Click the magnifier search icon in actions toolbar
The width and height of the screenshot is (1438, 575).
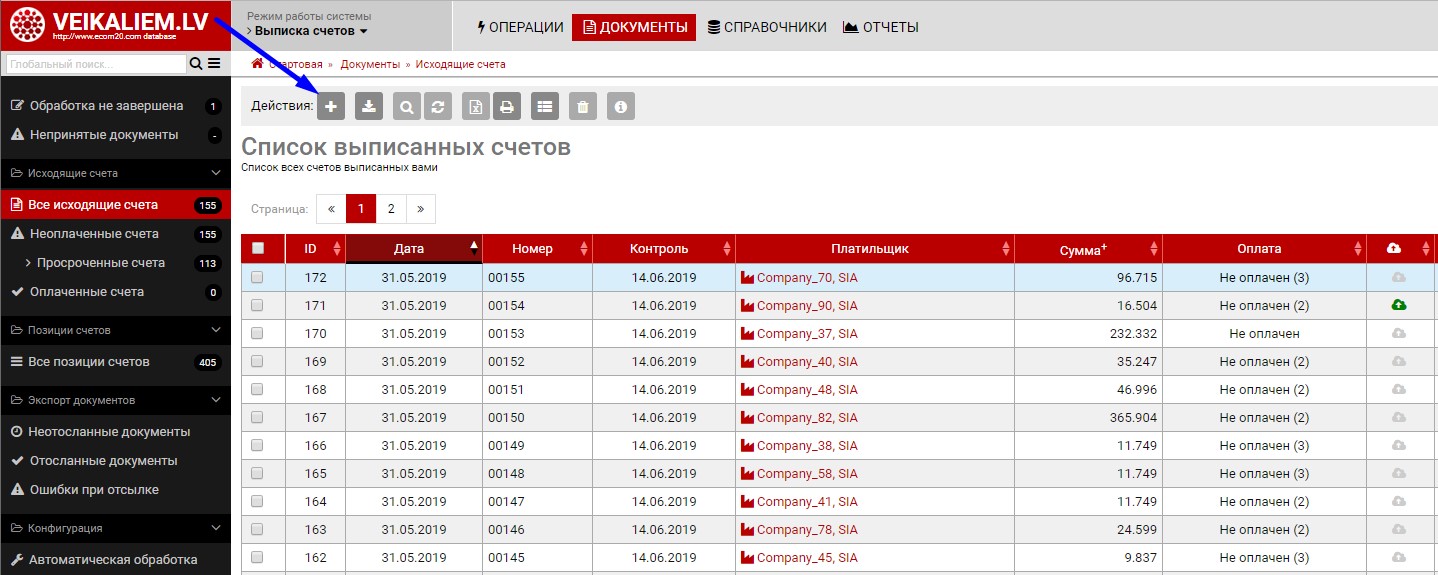[407, 106]
